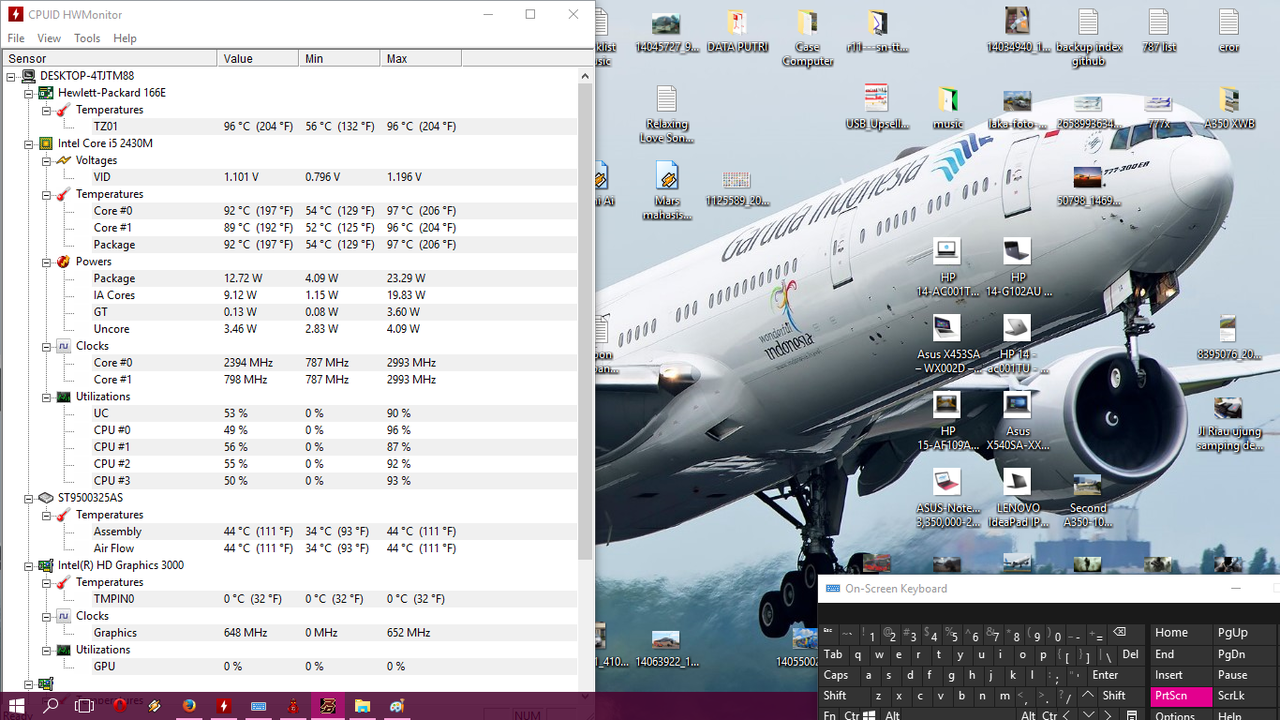Open the 787 list text file

(x=1158, y=31)
